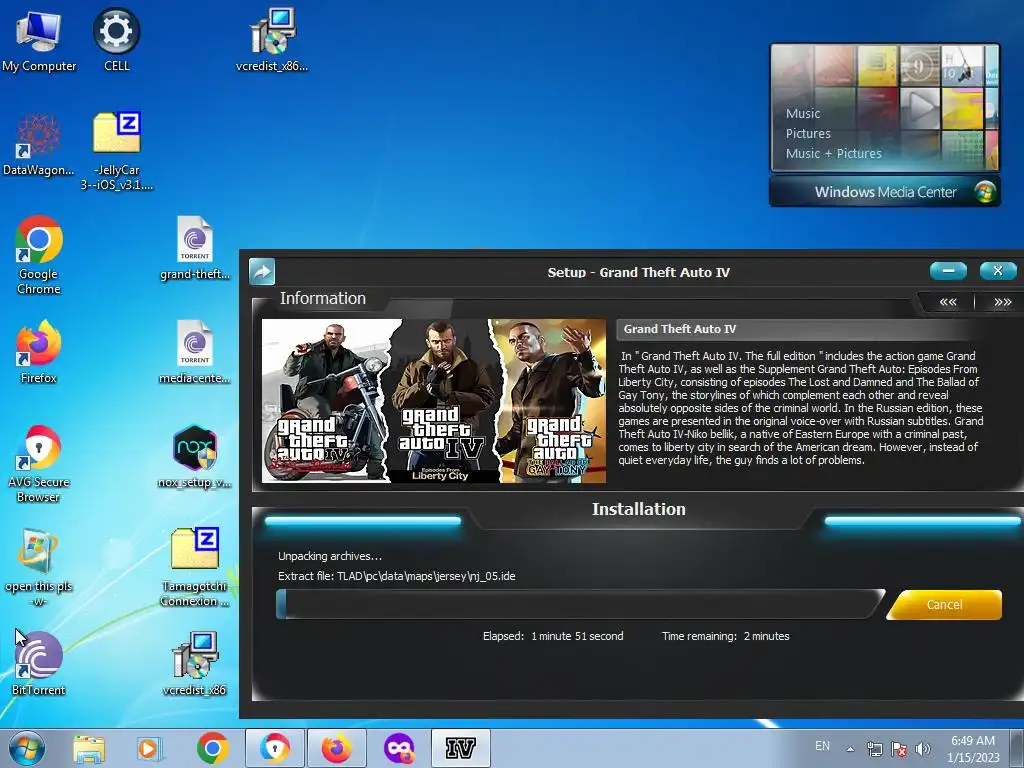The width and height of the screenshot is (1024, 768).
Task: Open the 'open this pls -w-' icon
Action: point(39,568)
